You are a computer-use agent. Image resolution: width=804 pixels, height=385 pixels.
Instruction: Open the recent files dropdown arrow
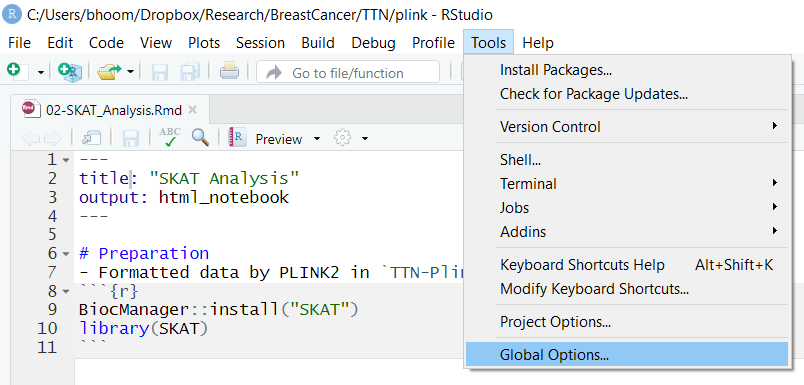pyautogui.click(x=130, y=72)
